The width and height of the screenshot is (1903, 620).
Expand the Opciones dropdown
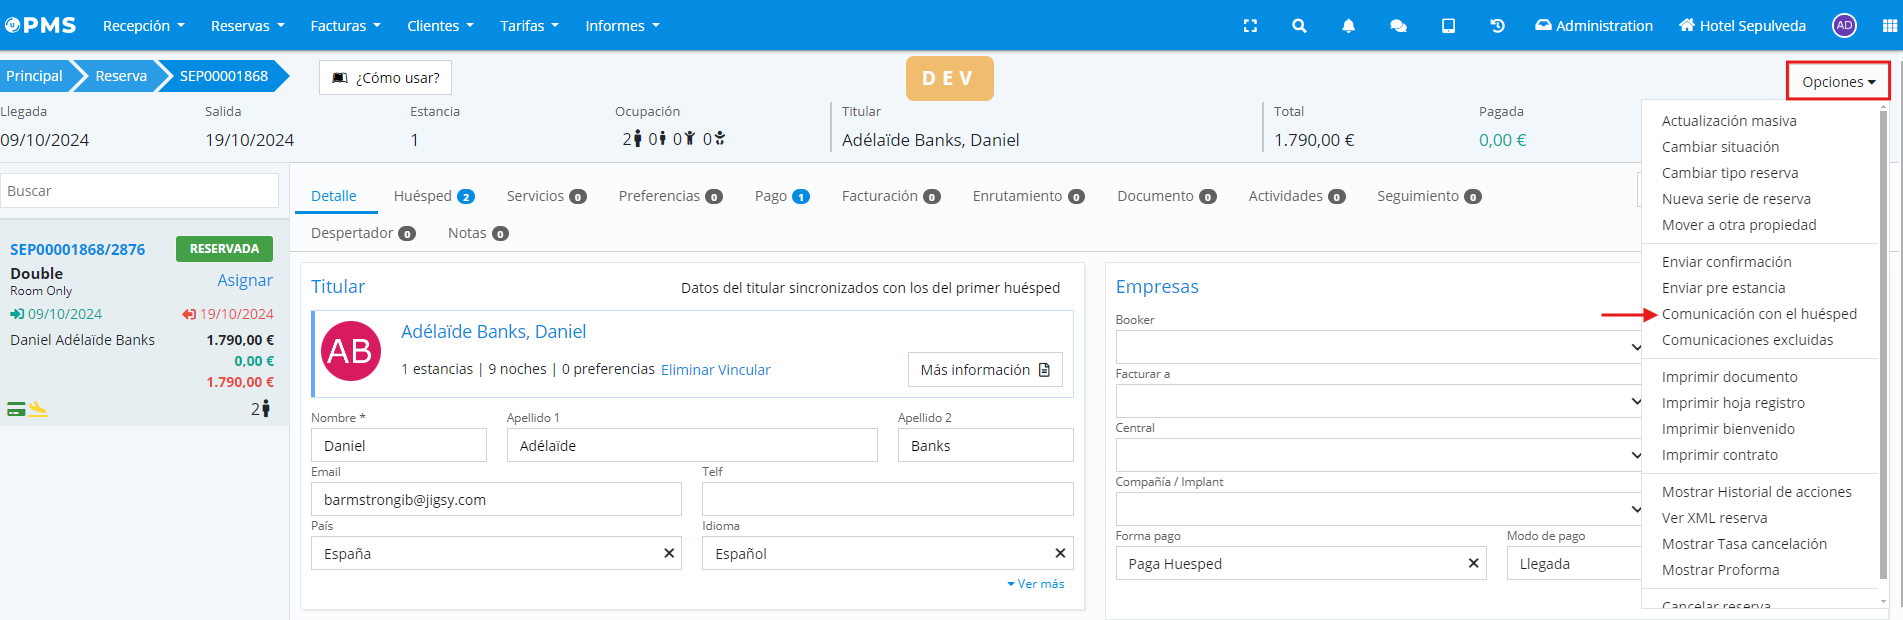point(1838,82)
